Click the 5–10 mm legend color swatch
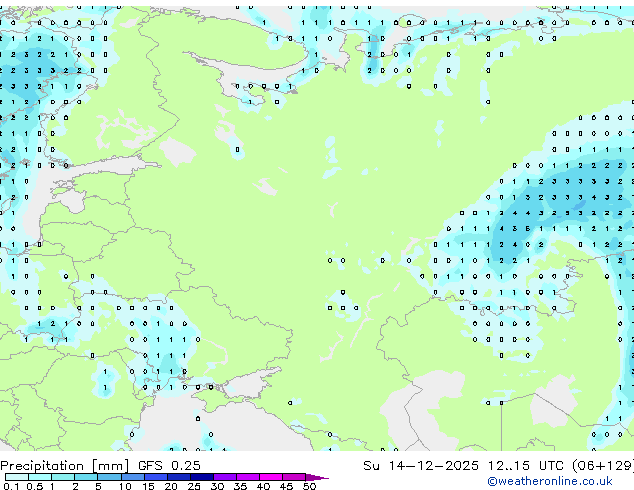 point(109,477)
